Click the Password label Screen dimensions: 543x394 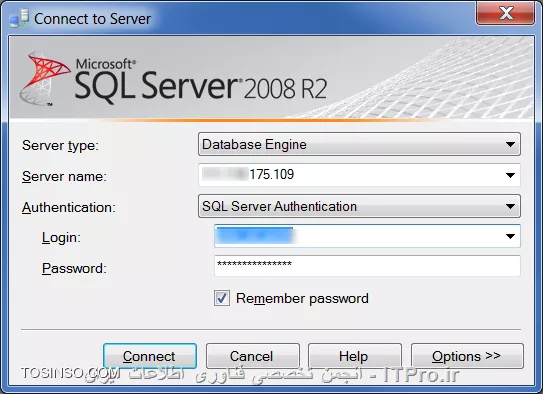tap(74, 268)
